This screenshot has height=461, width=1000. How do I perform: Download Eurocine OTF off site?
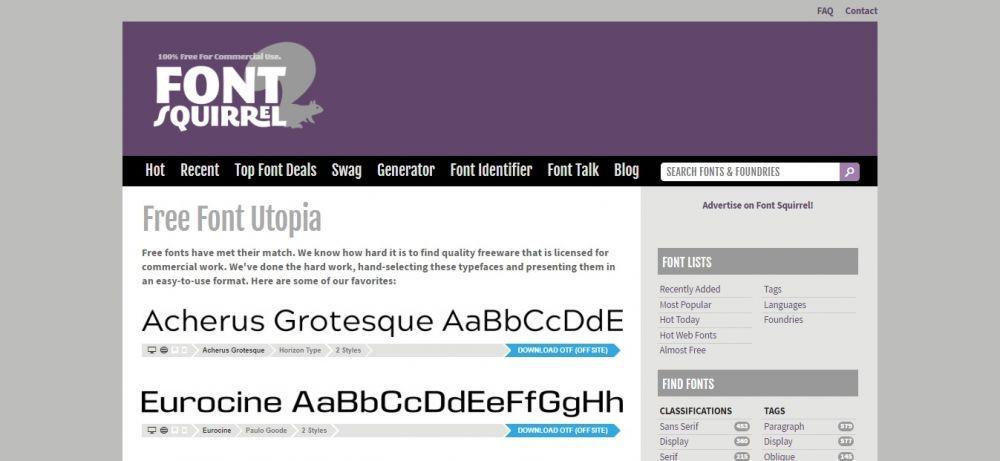coord(562,430)
